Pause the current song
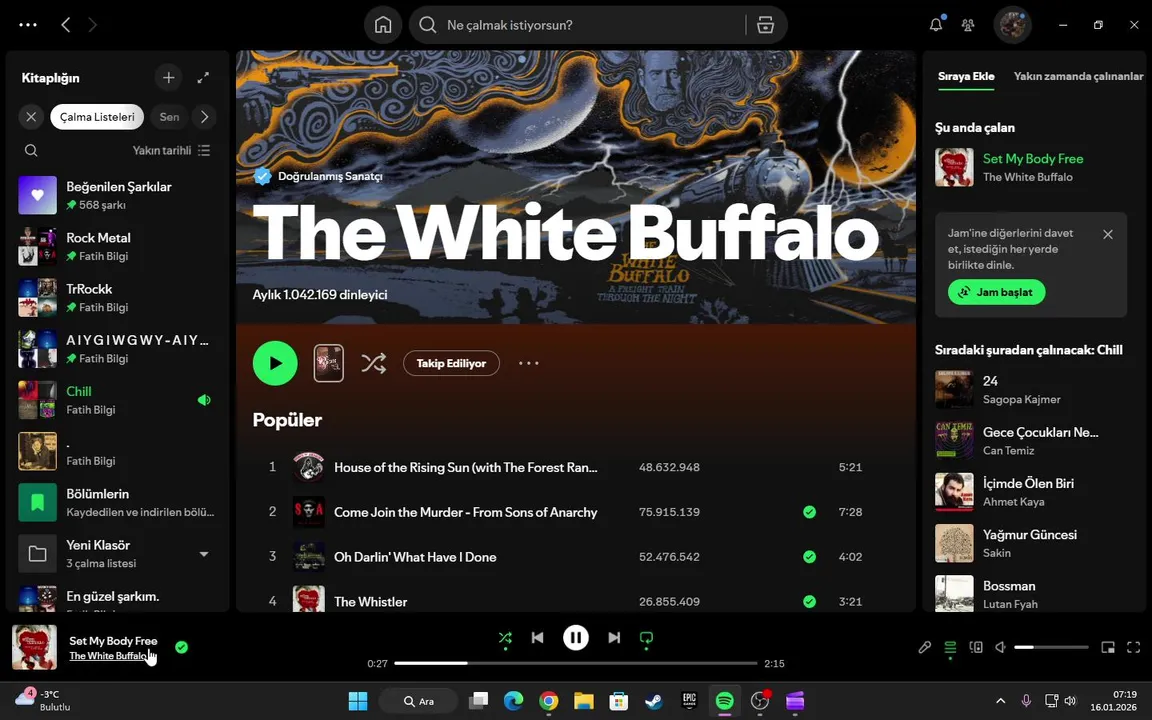This screenshot has width=1152, height=720. pos(575,638)
